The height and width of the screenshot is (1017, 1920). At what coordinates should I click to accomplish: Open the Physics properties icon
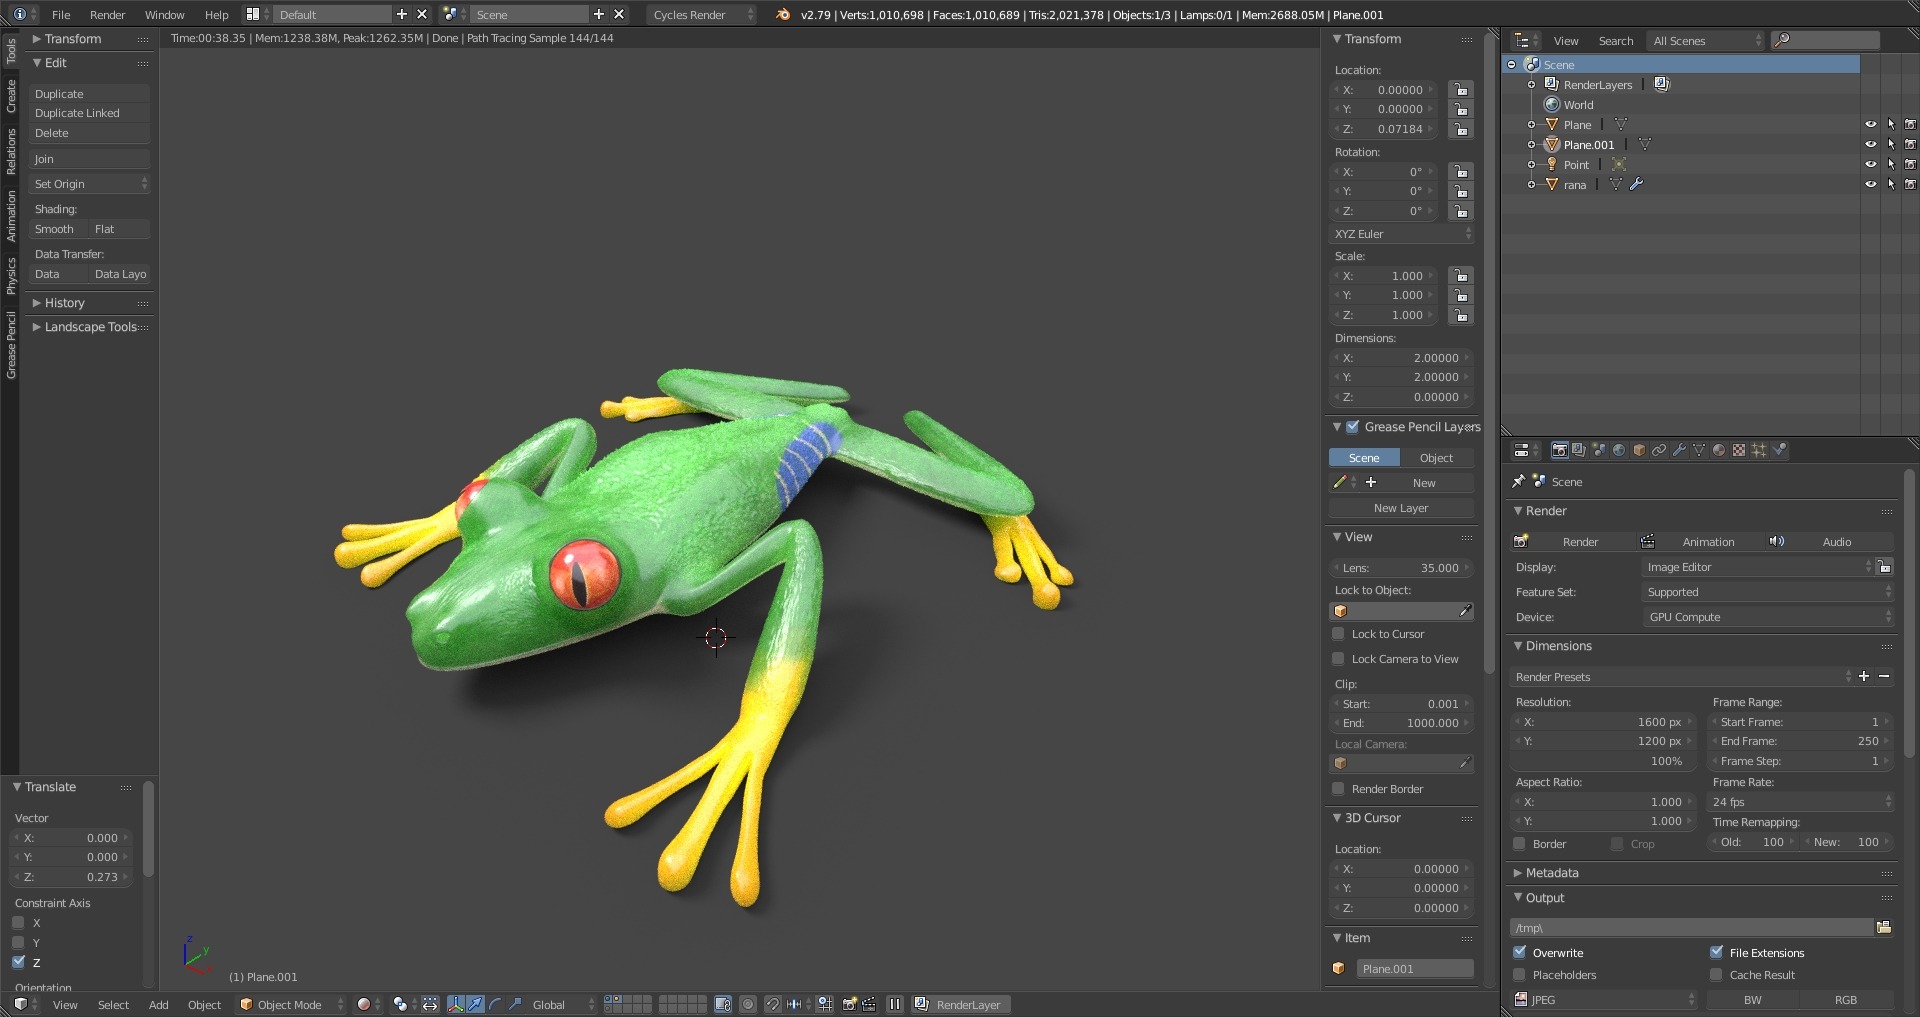pos(1780,450)
